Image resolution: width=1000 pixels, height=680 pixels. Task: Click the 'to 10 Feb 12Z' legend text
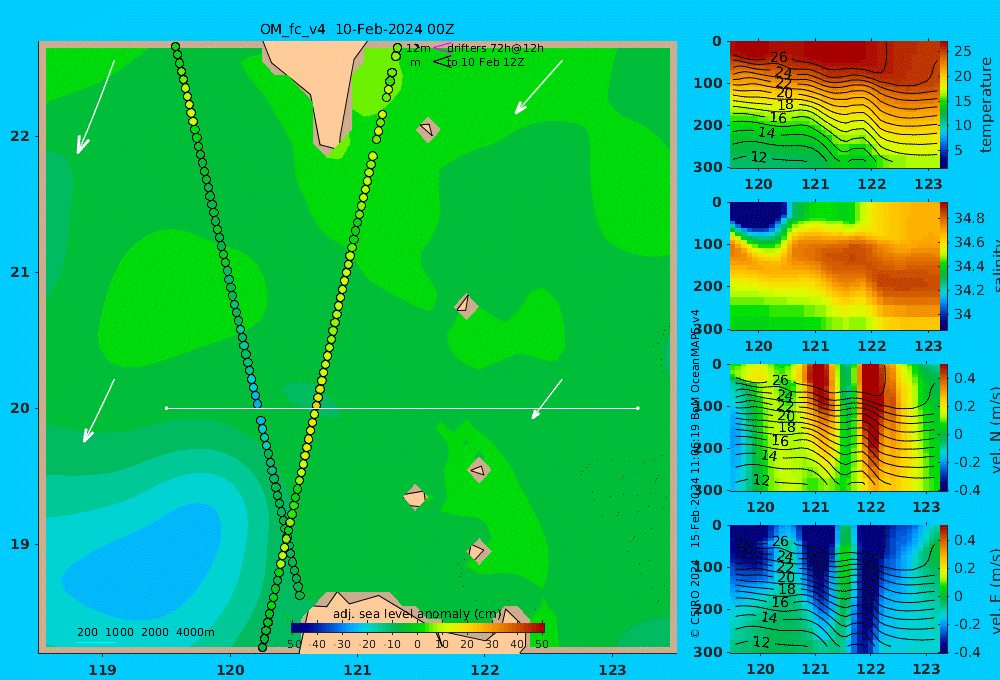click(485, 63)
